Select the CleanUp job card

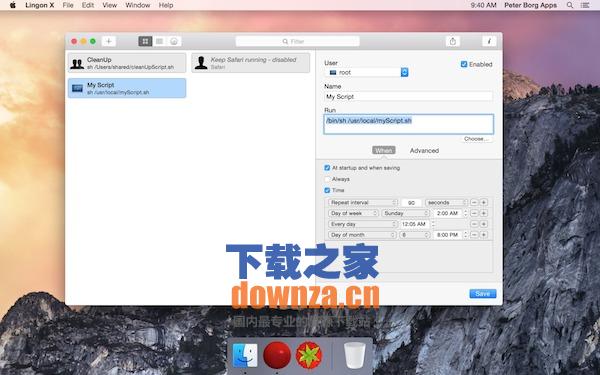[127, 63]
